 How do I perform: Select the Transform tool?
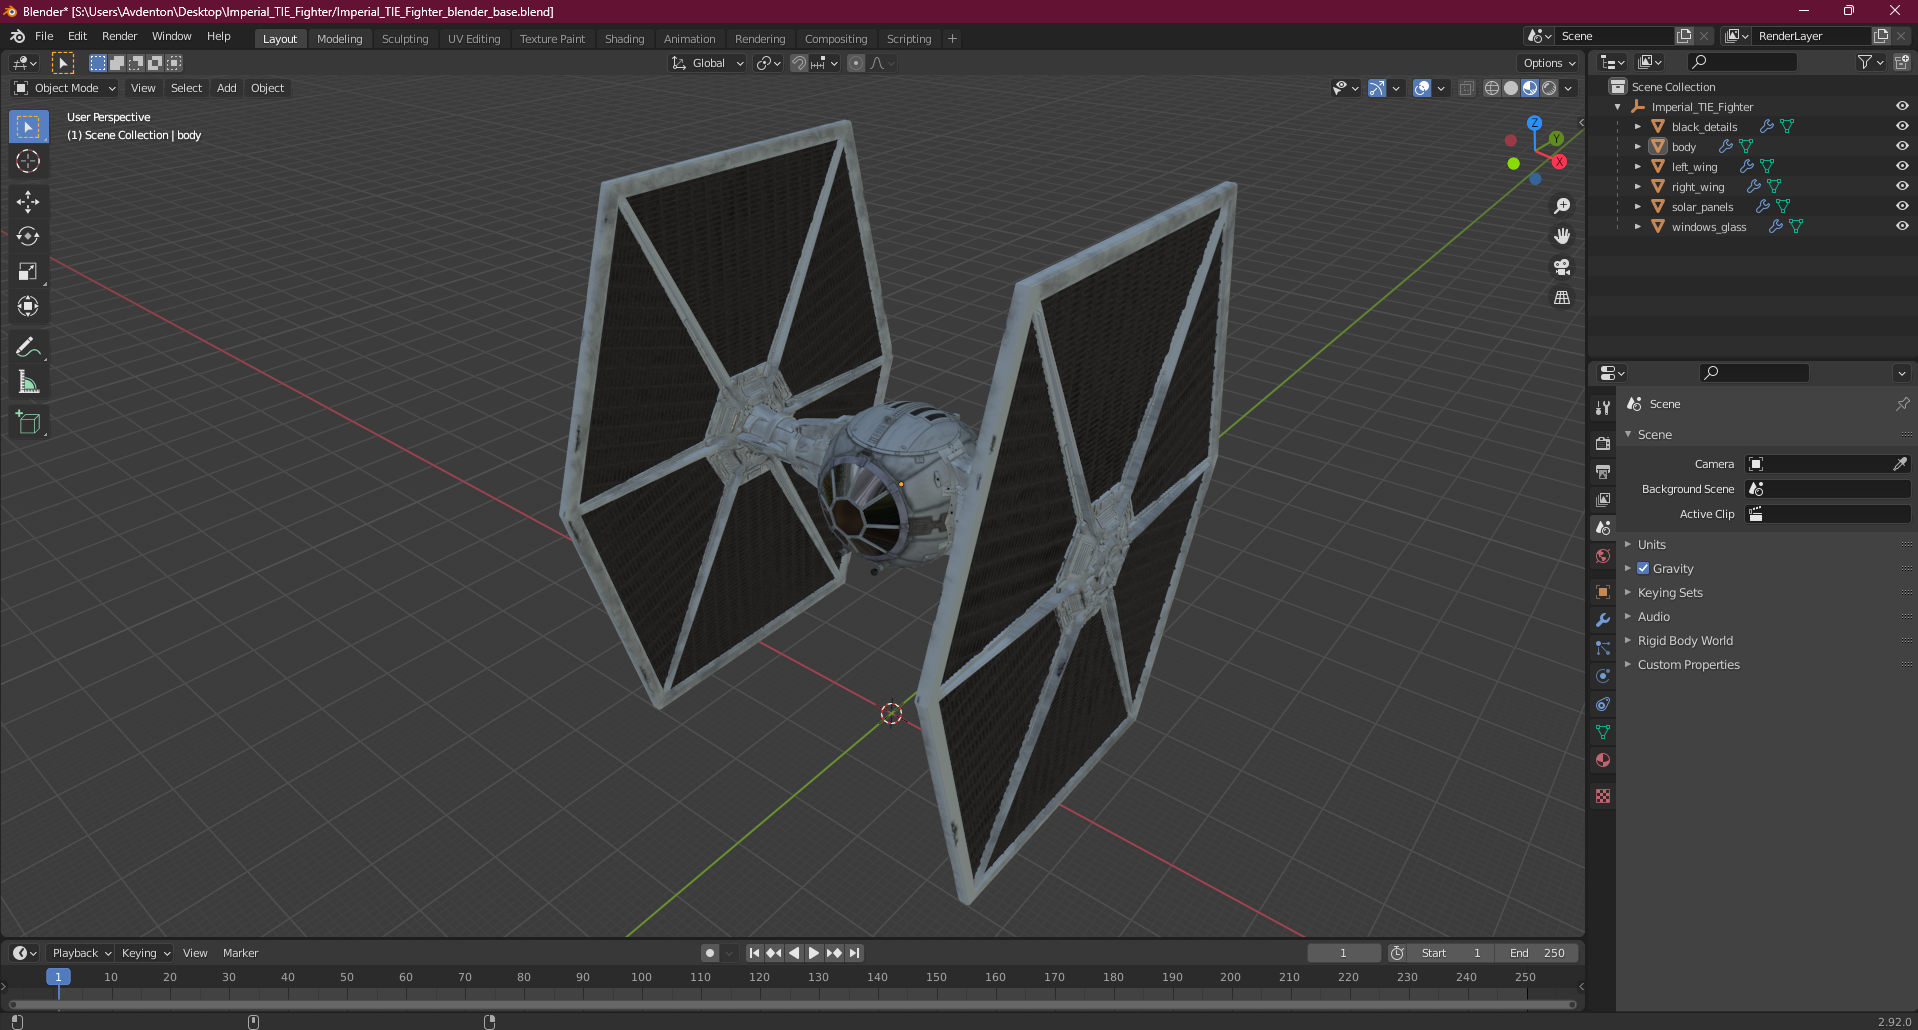[x=28, y=307]
